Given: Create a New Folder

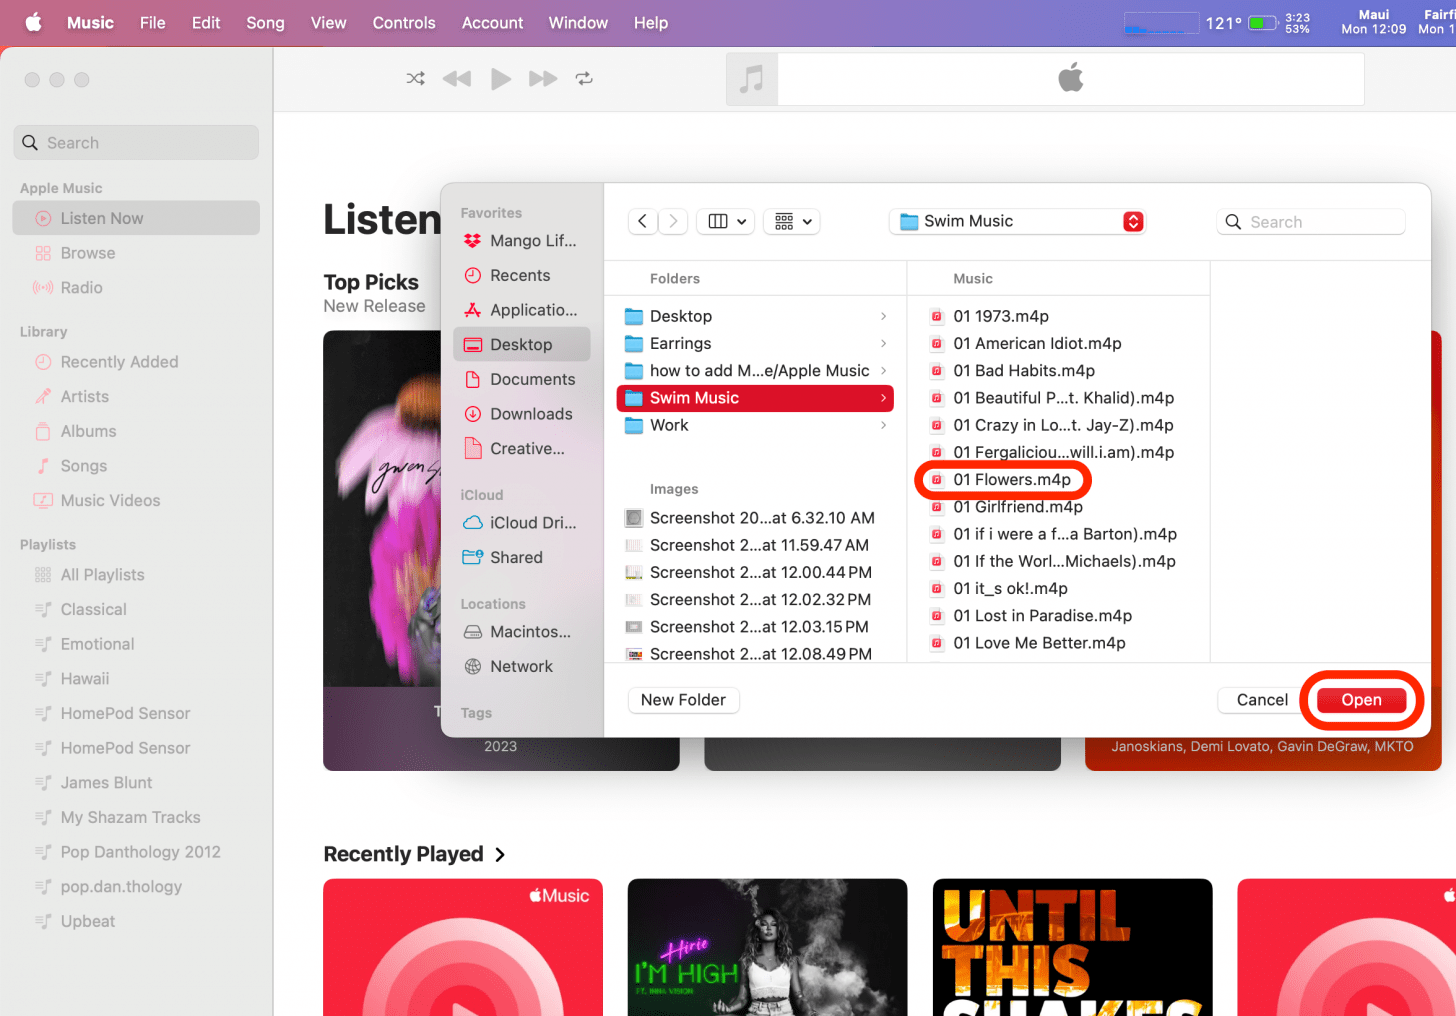Looking at the screenshot, I should coord(683,700).
